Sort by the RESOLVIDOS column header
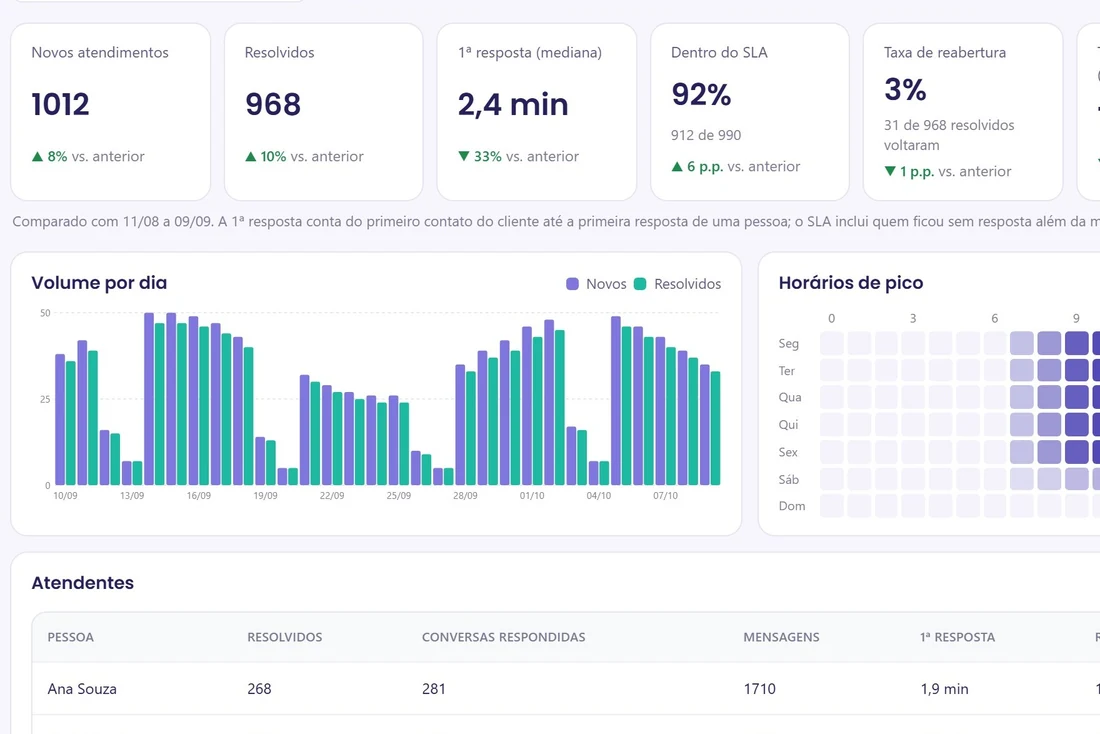This screenshot has width=1100, height=734. 285,637
